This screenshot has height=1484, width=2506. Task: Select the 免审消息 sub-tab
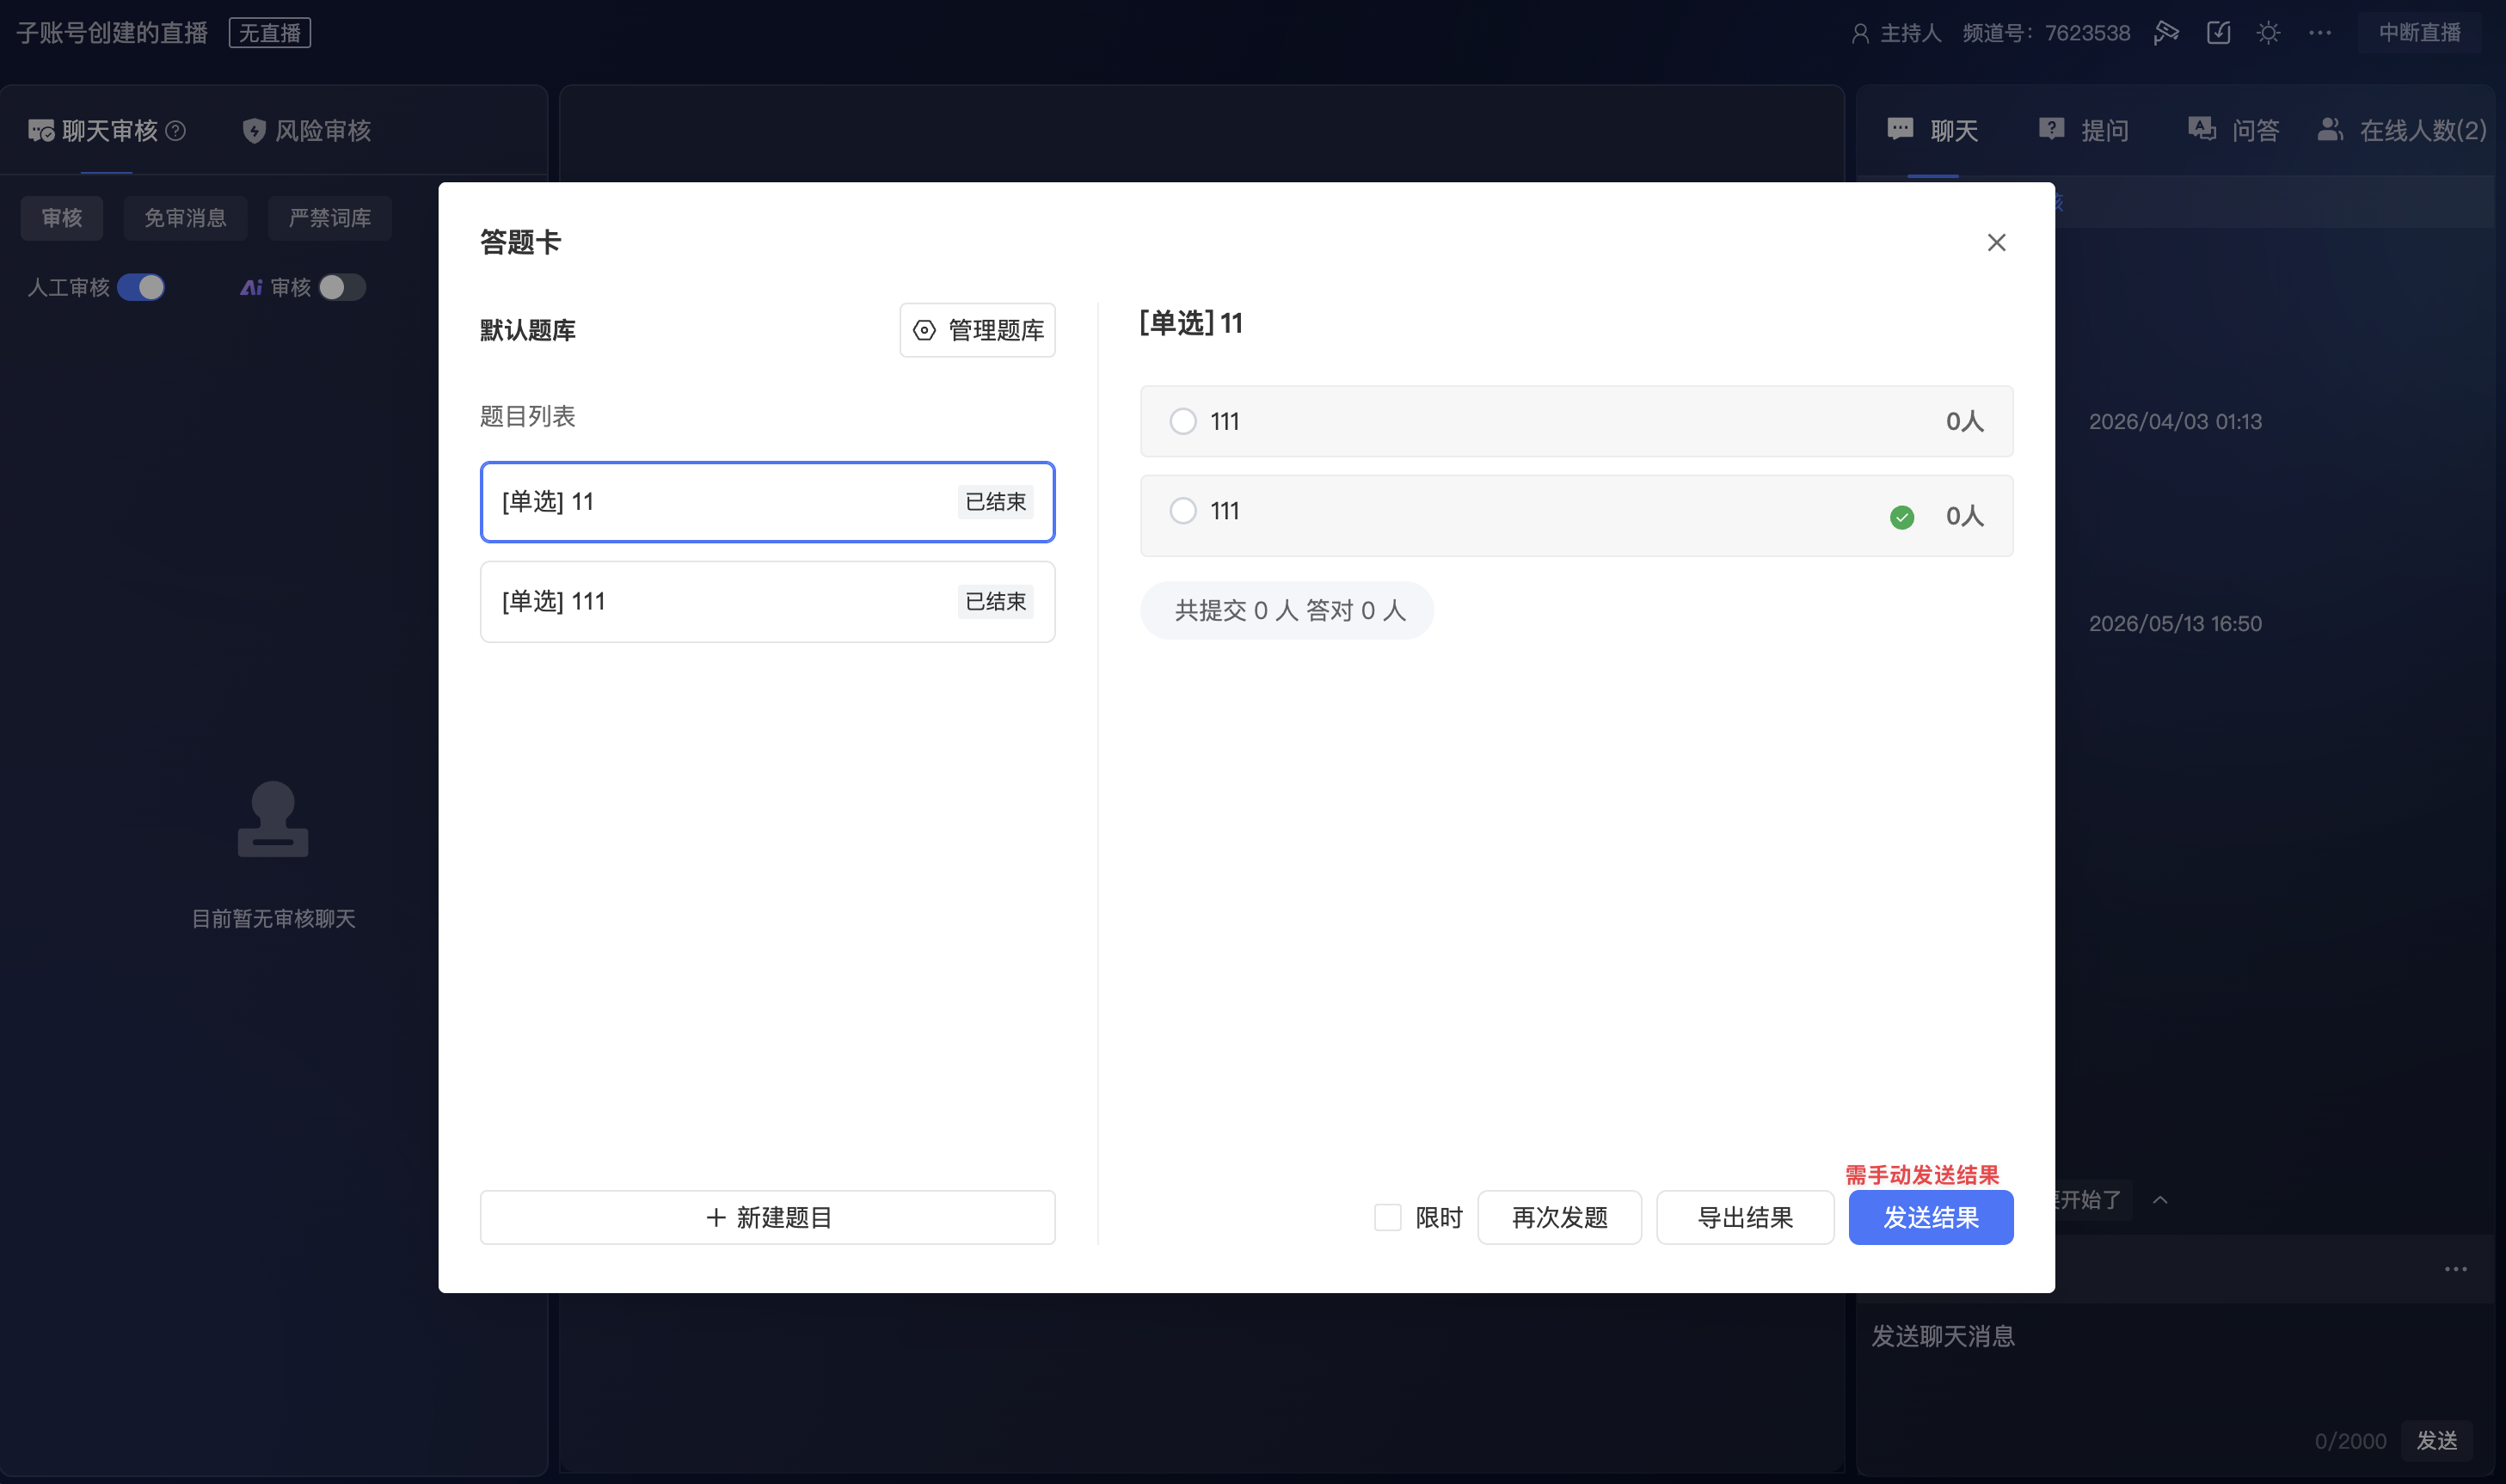tap(185, 218)
